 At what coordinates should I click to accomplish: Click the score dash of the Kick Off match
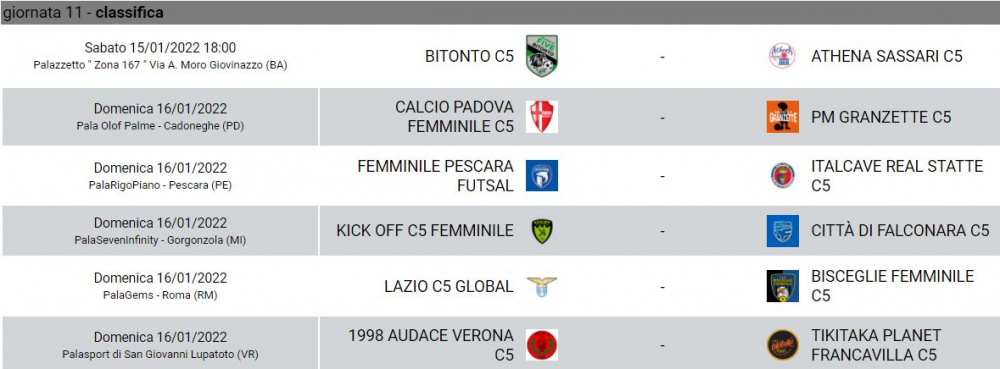(662, 231)
